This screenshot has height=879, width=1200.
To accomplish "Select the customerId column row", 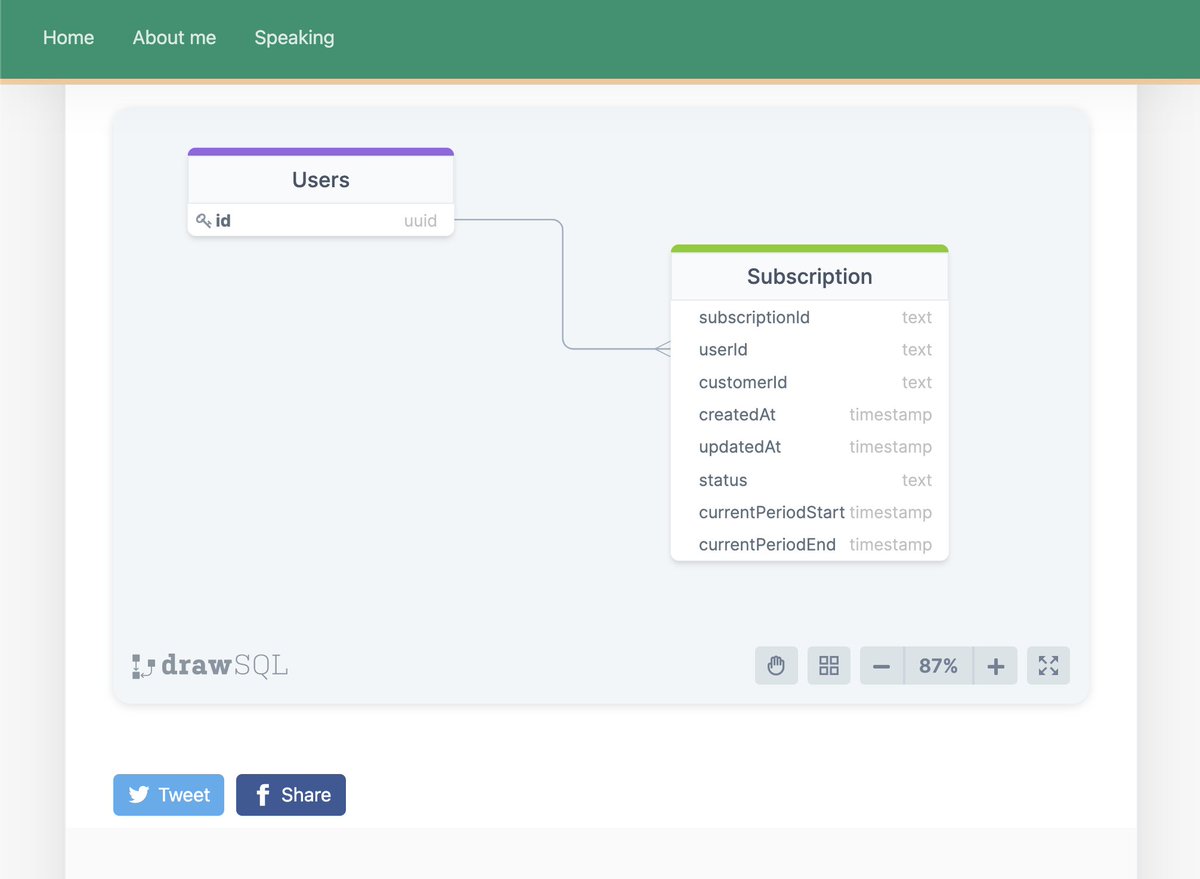I will (810, 383).
